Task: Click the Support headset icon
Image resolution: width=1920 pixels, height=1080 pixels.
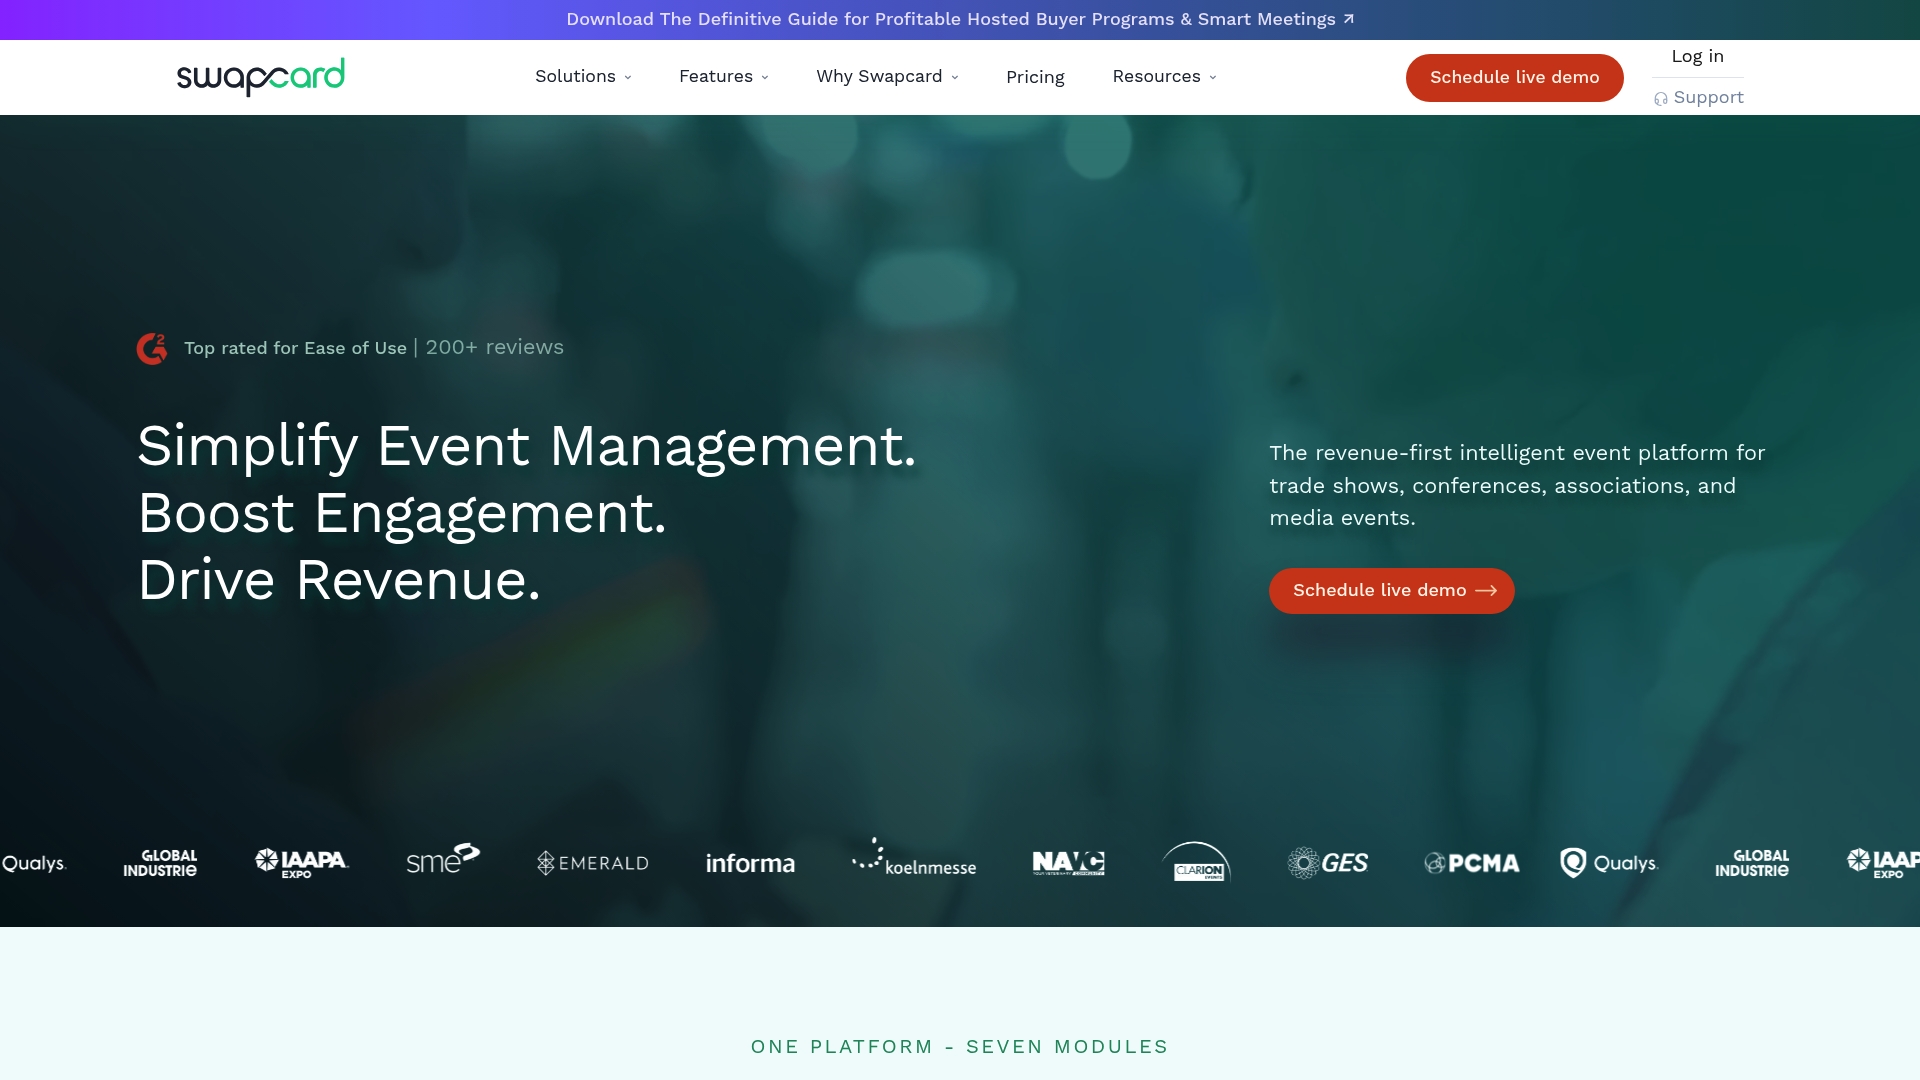Action: click(1660, 98)
